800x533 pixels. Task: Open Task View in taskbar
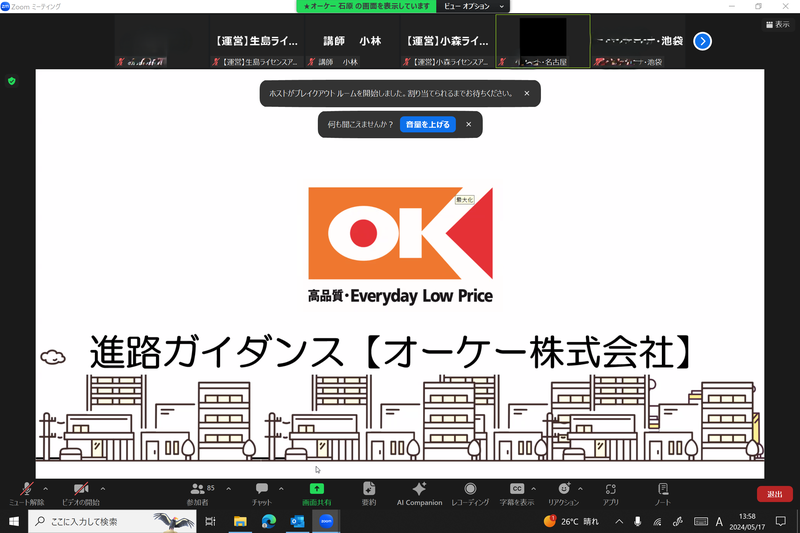pos(210,521)
